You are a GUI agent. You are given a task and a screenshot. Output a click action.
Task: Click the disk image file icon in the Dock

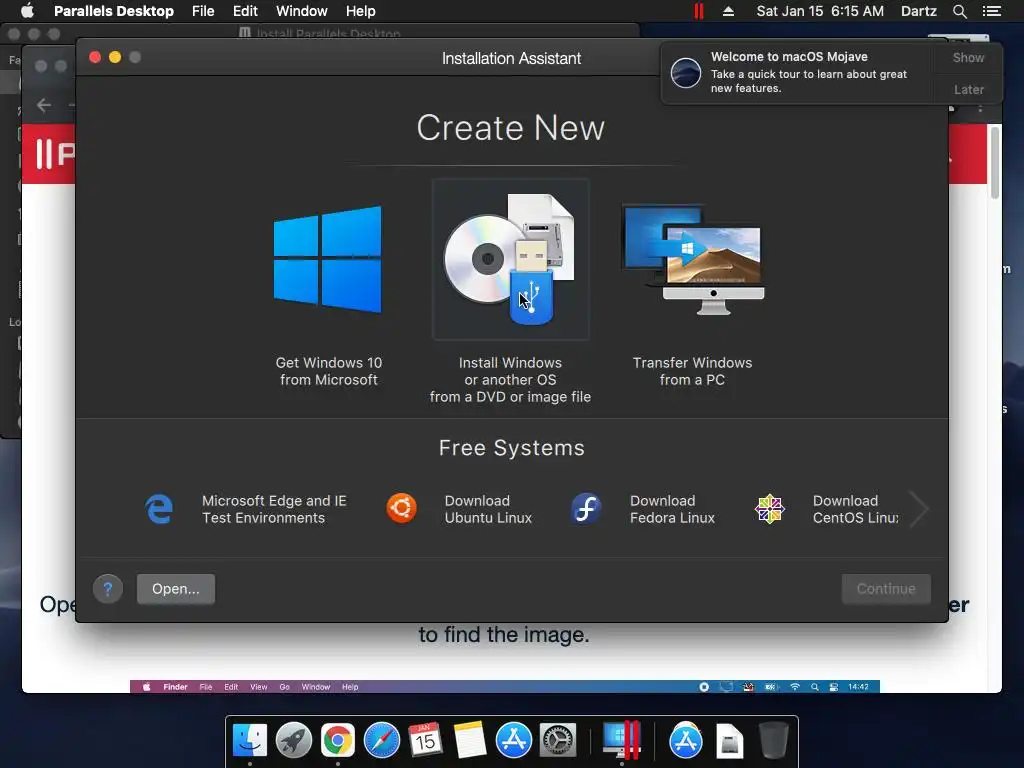coord(729,741)
